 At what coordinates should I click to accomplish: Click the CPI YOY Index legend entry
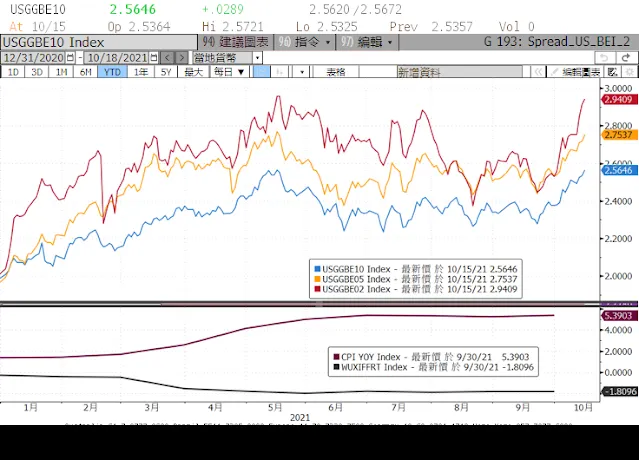[432, 357]
